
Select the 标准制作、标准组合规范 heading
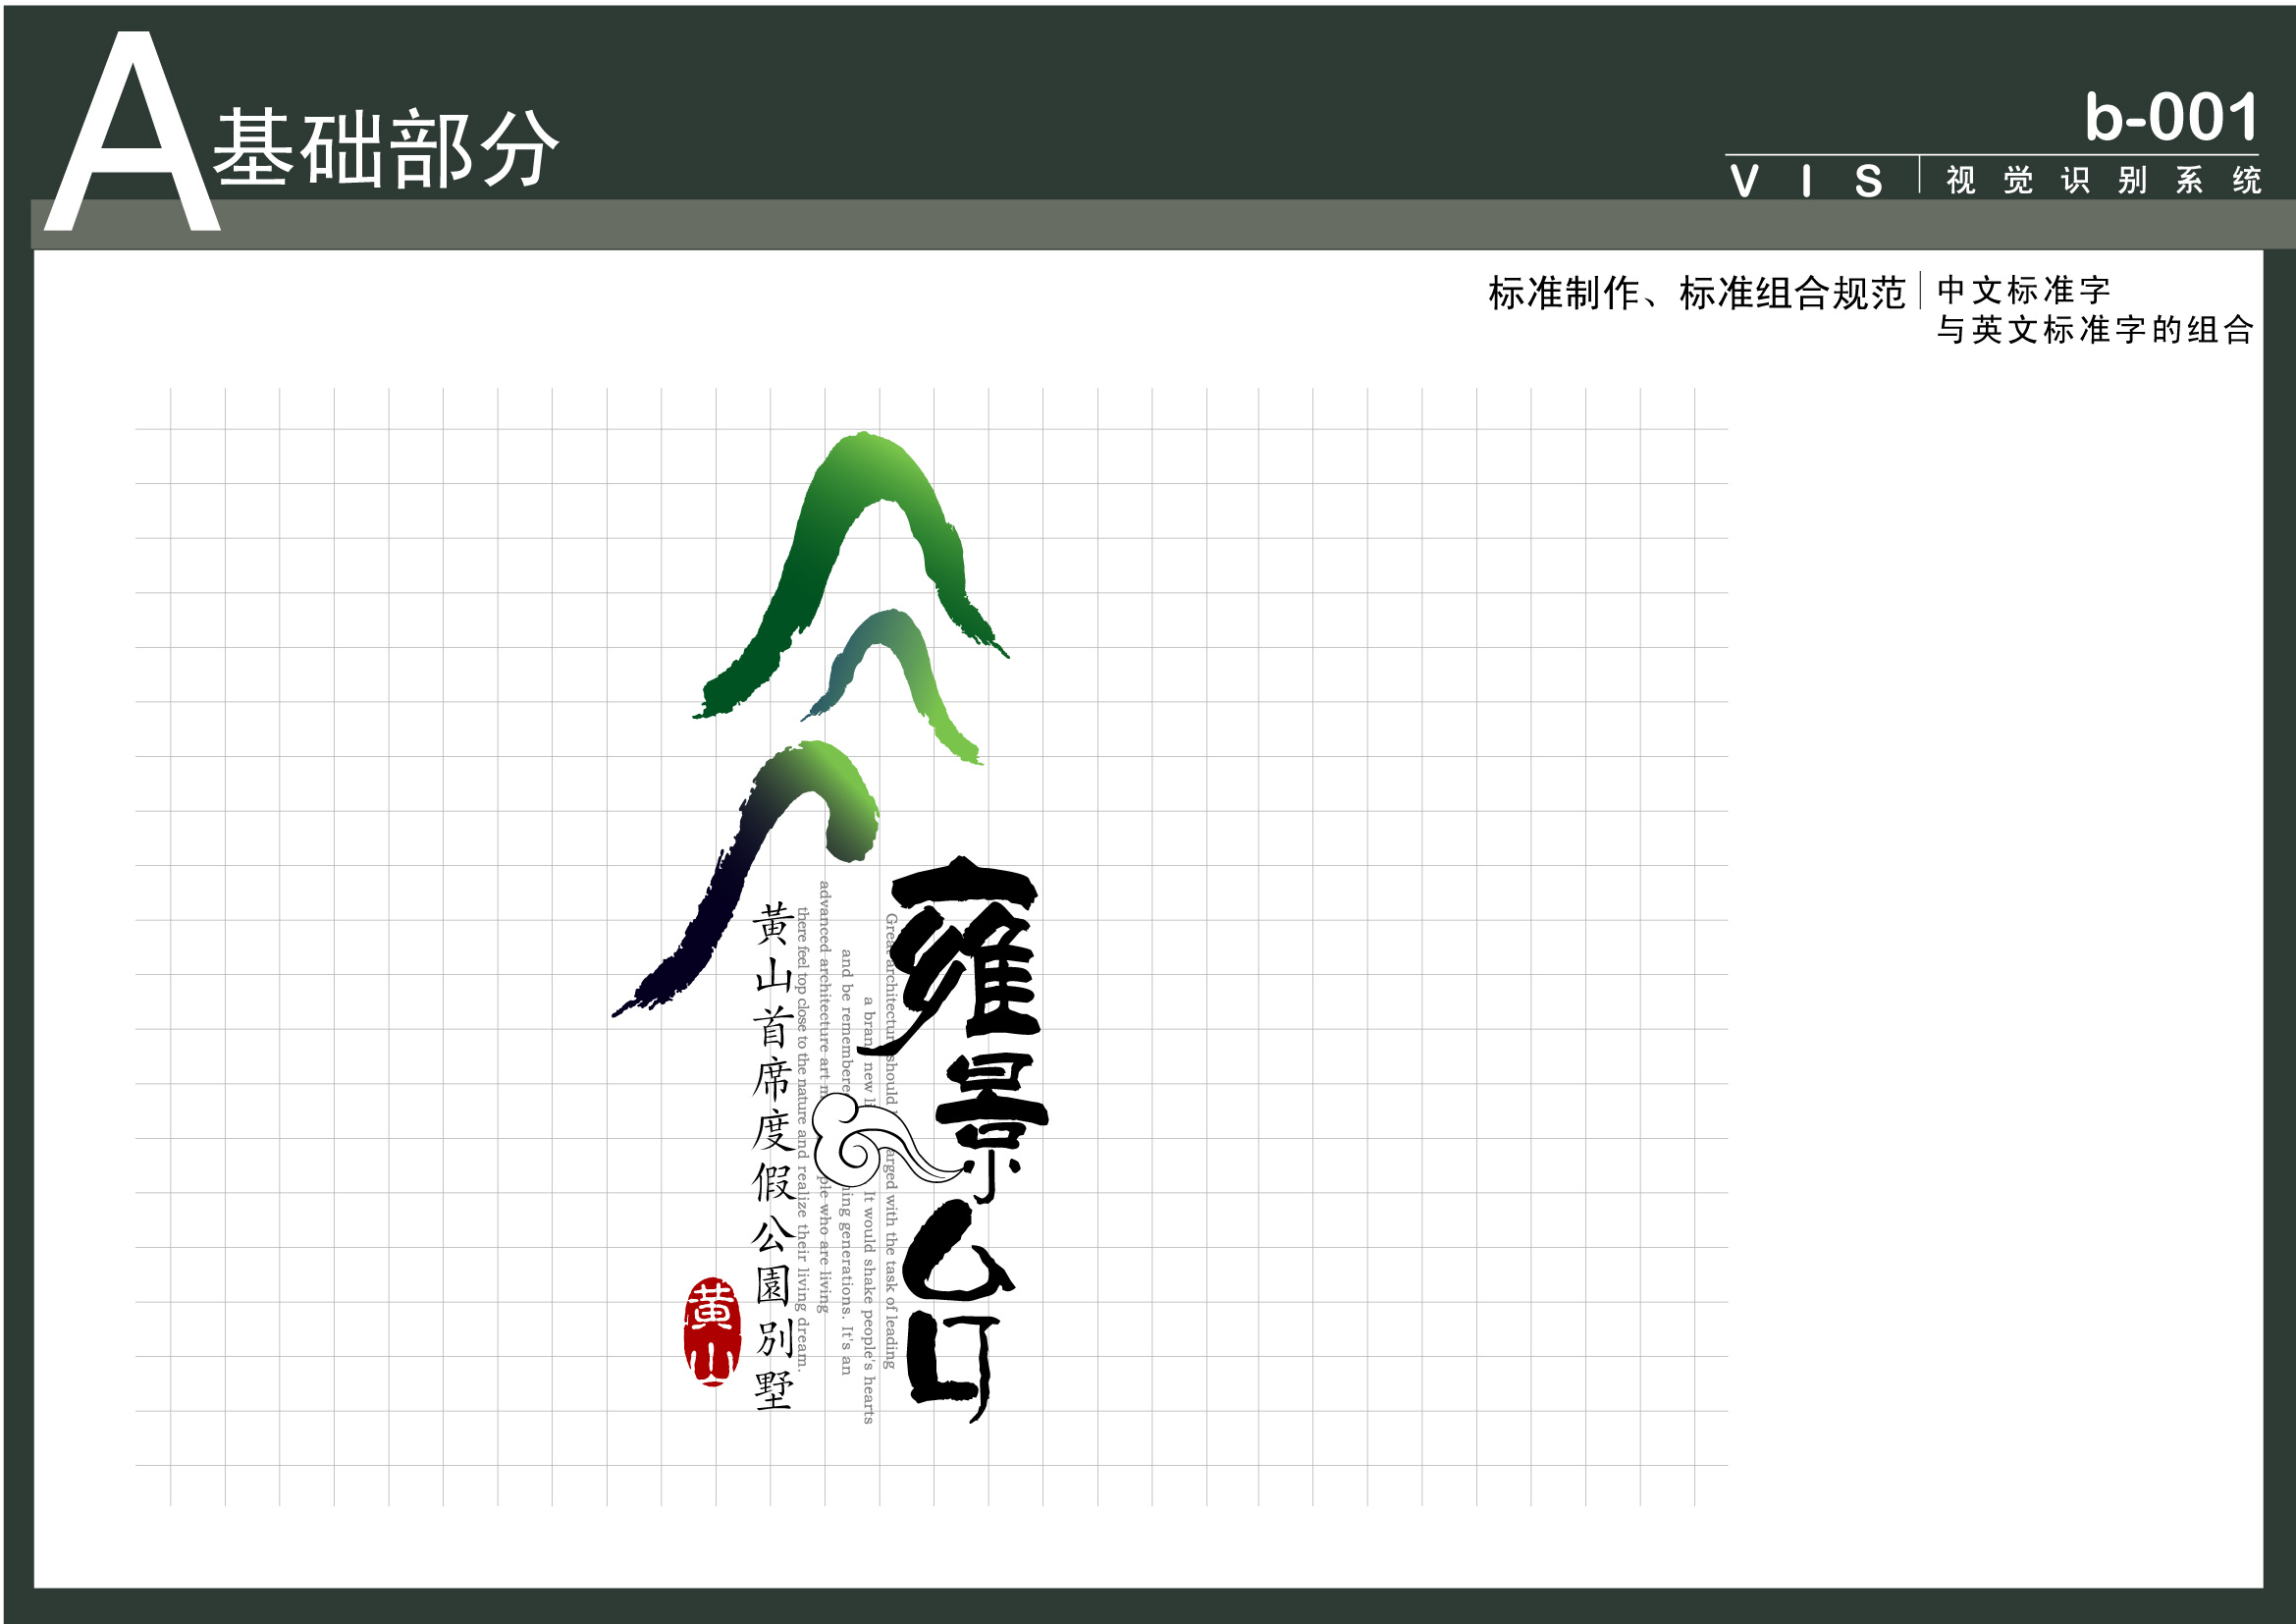tap(1696, 293)
